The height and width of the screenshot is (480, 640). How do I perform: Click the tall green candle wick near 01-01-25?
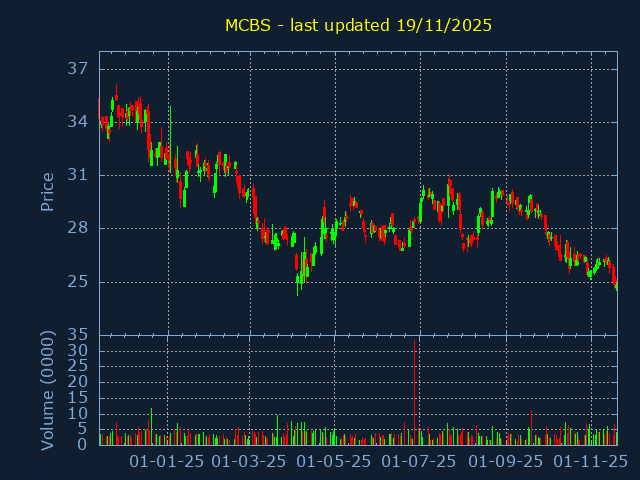(171, 125)
